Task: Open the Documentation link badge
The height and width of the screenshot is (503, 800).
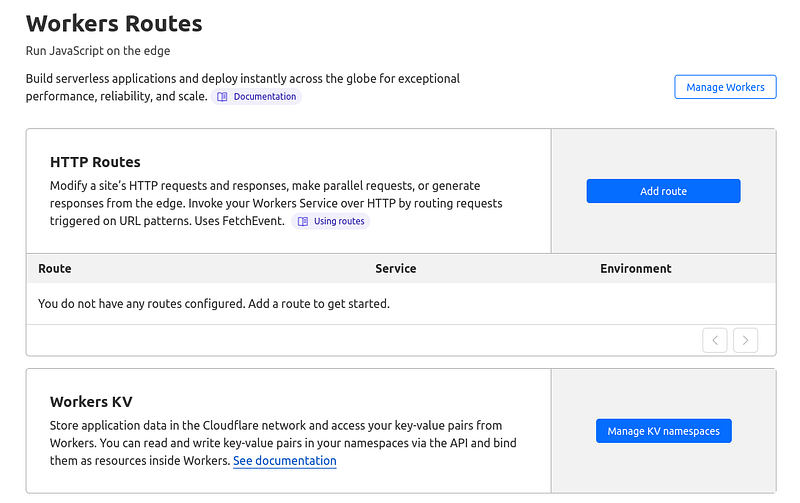Action: pos(256,96)
